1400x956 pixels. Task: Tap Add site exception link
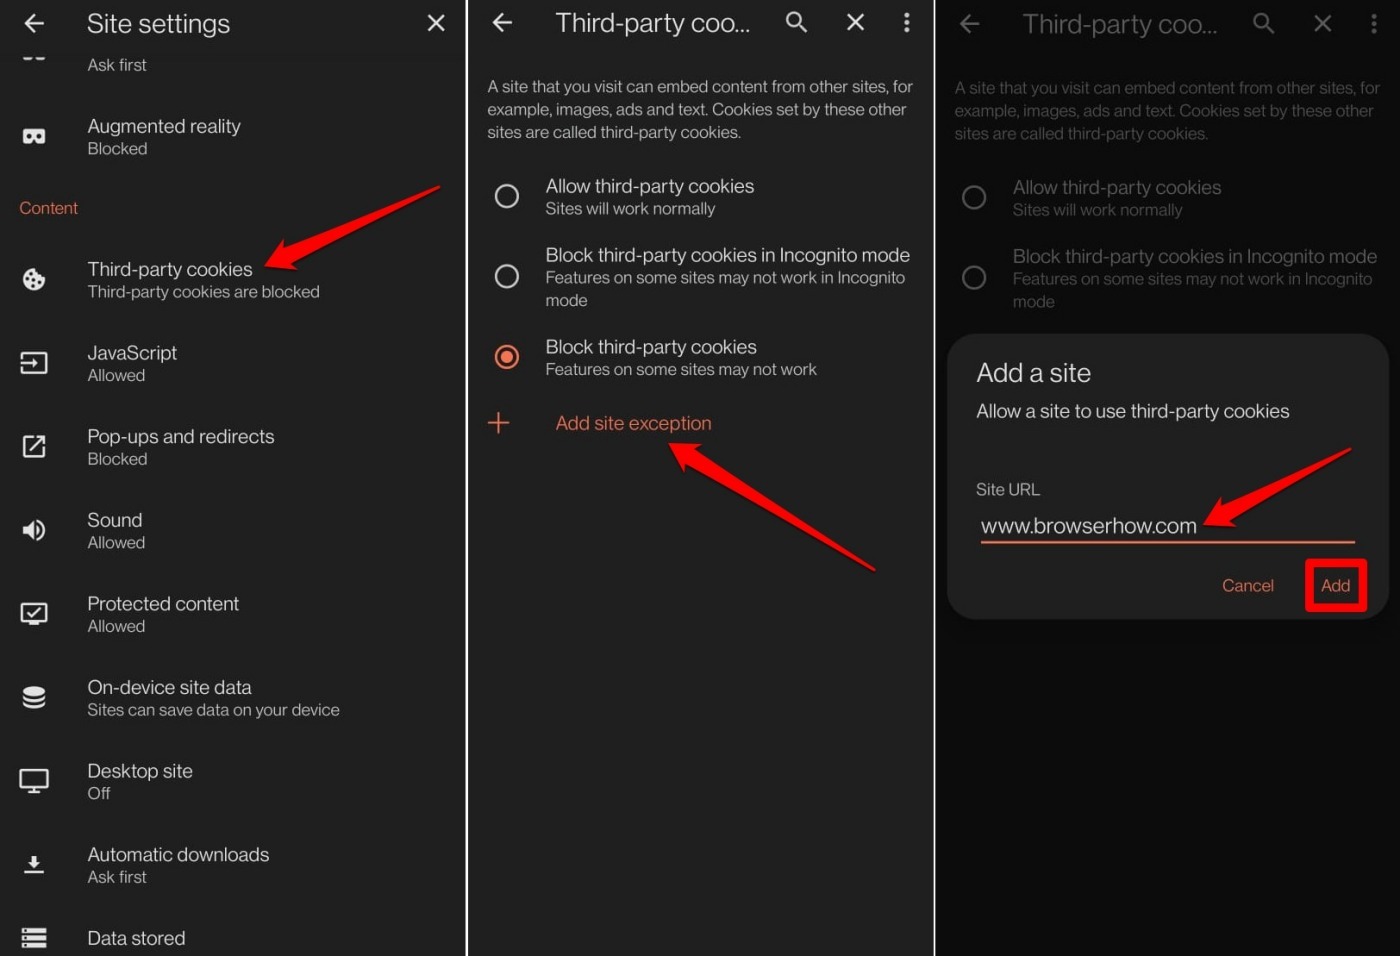pos(633,423)
